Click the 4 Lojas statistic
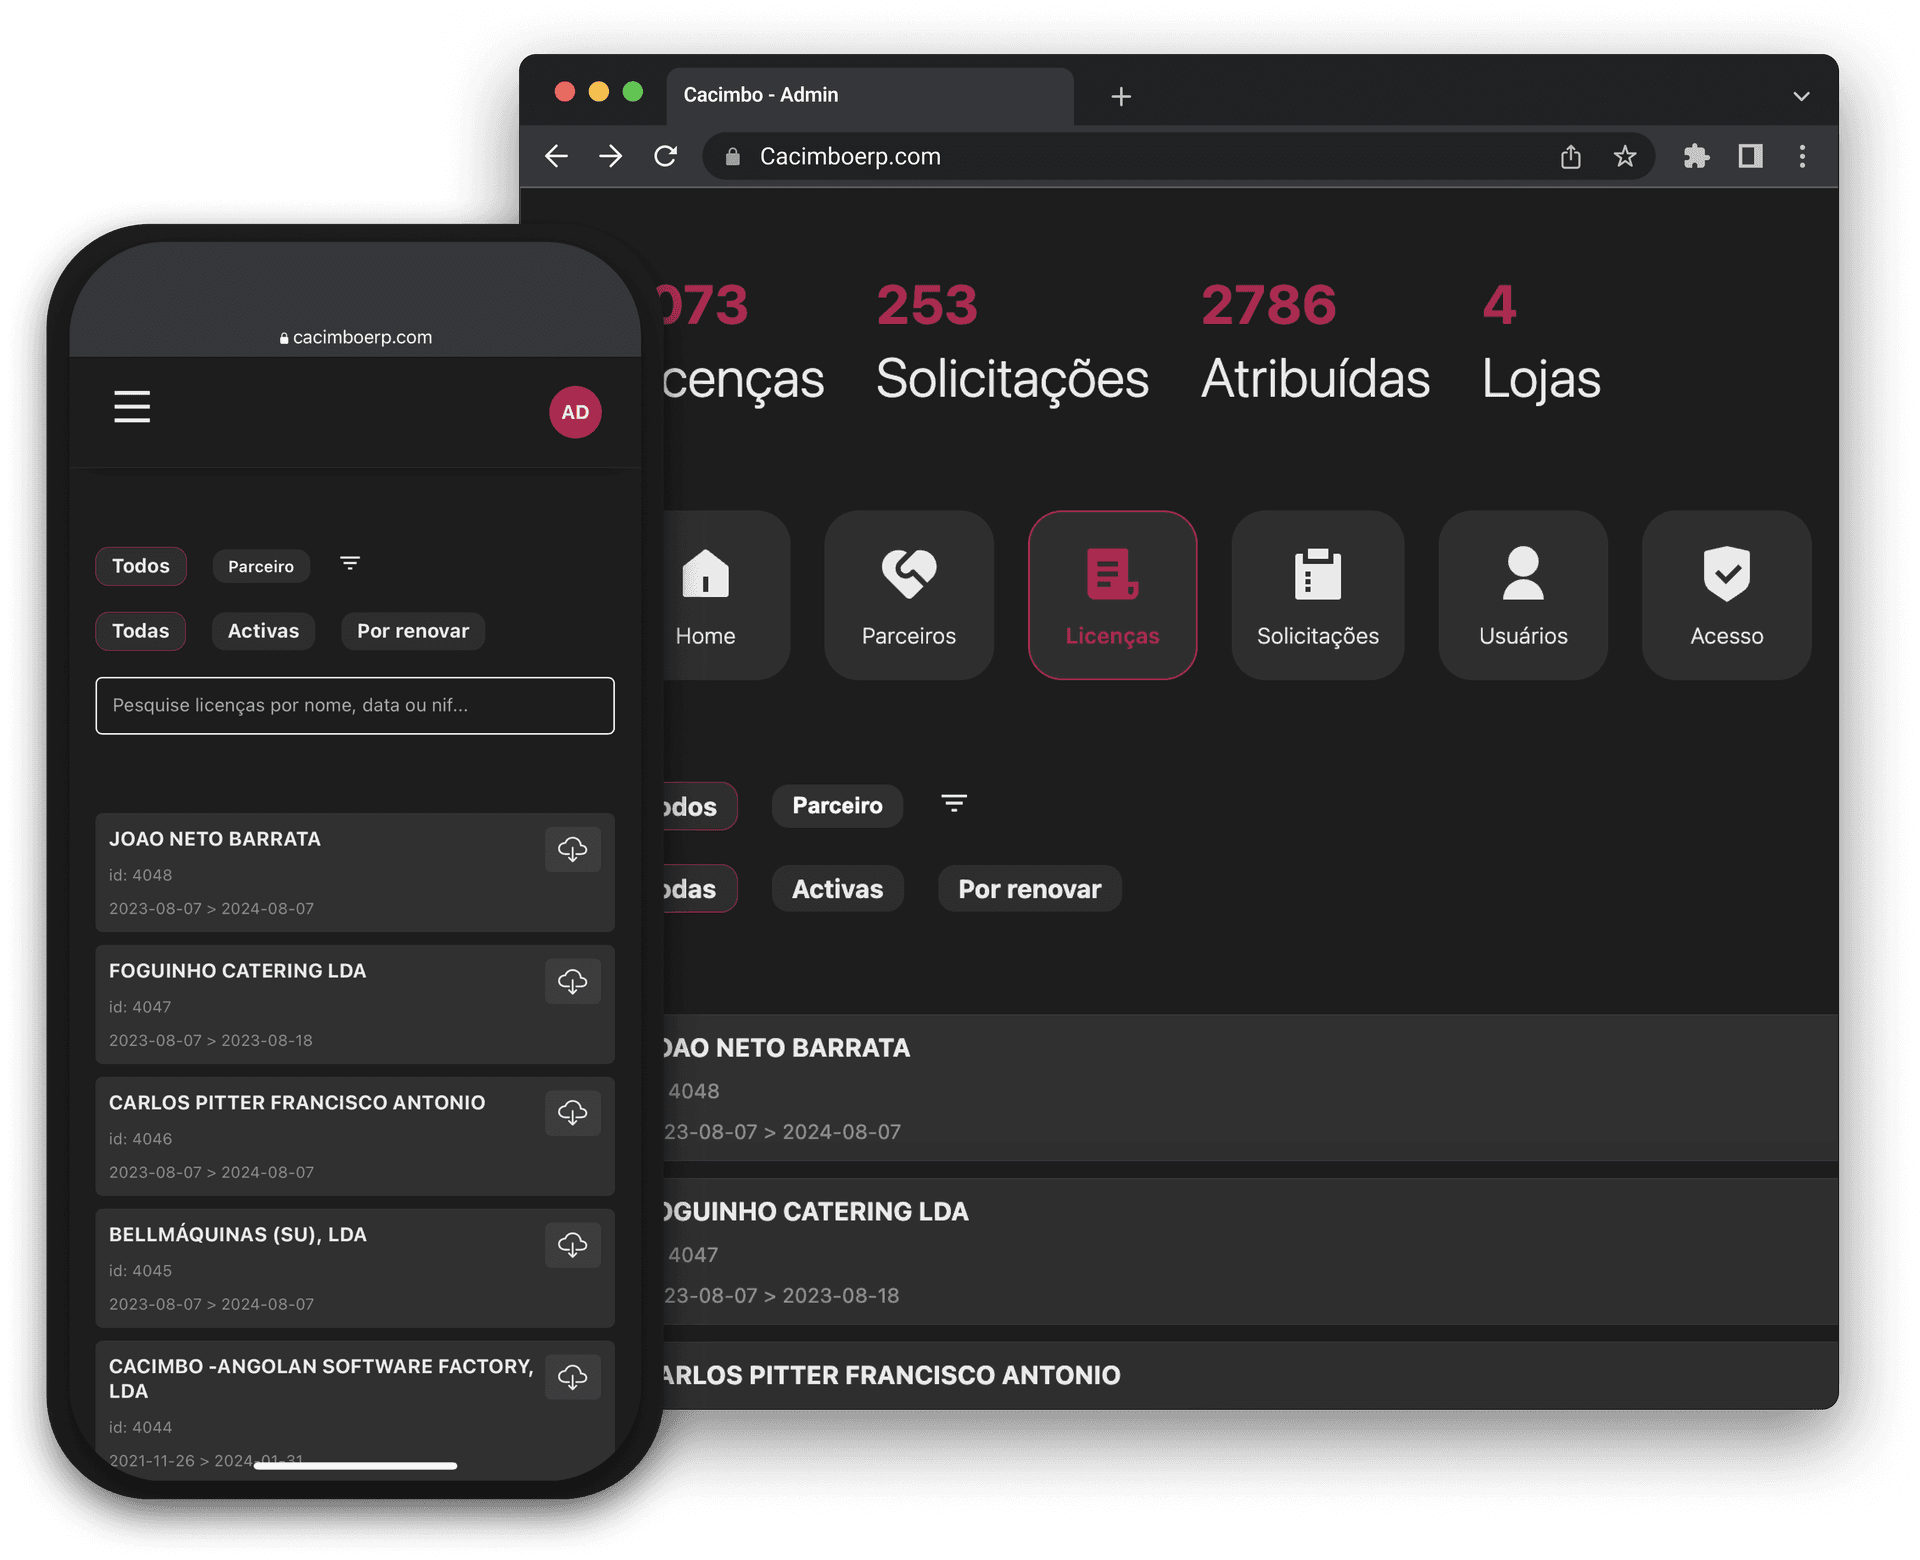This screenshot has height=1560, width=1920. [x=1541, y=342]
